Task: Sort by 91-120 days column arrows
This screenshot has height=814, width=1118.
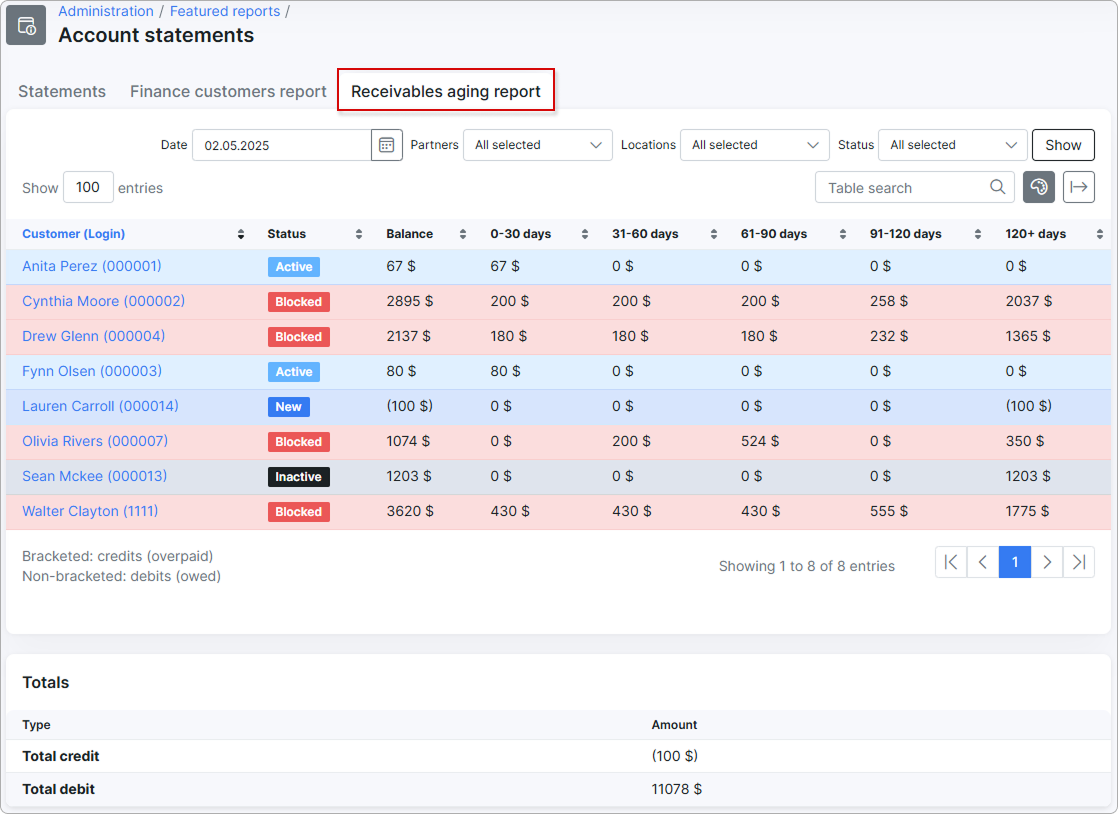Action: pyautogui.click(x=978, y=235)
